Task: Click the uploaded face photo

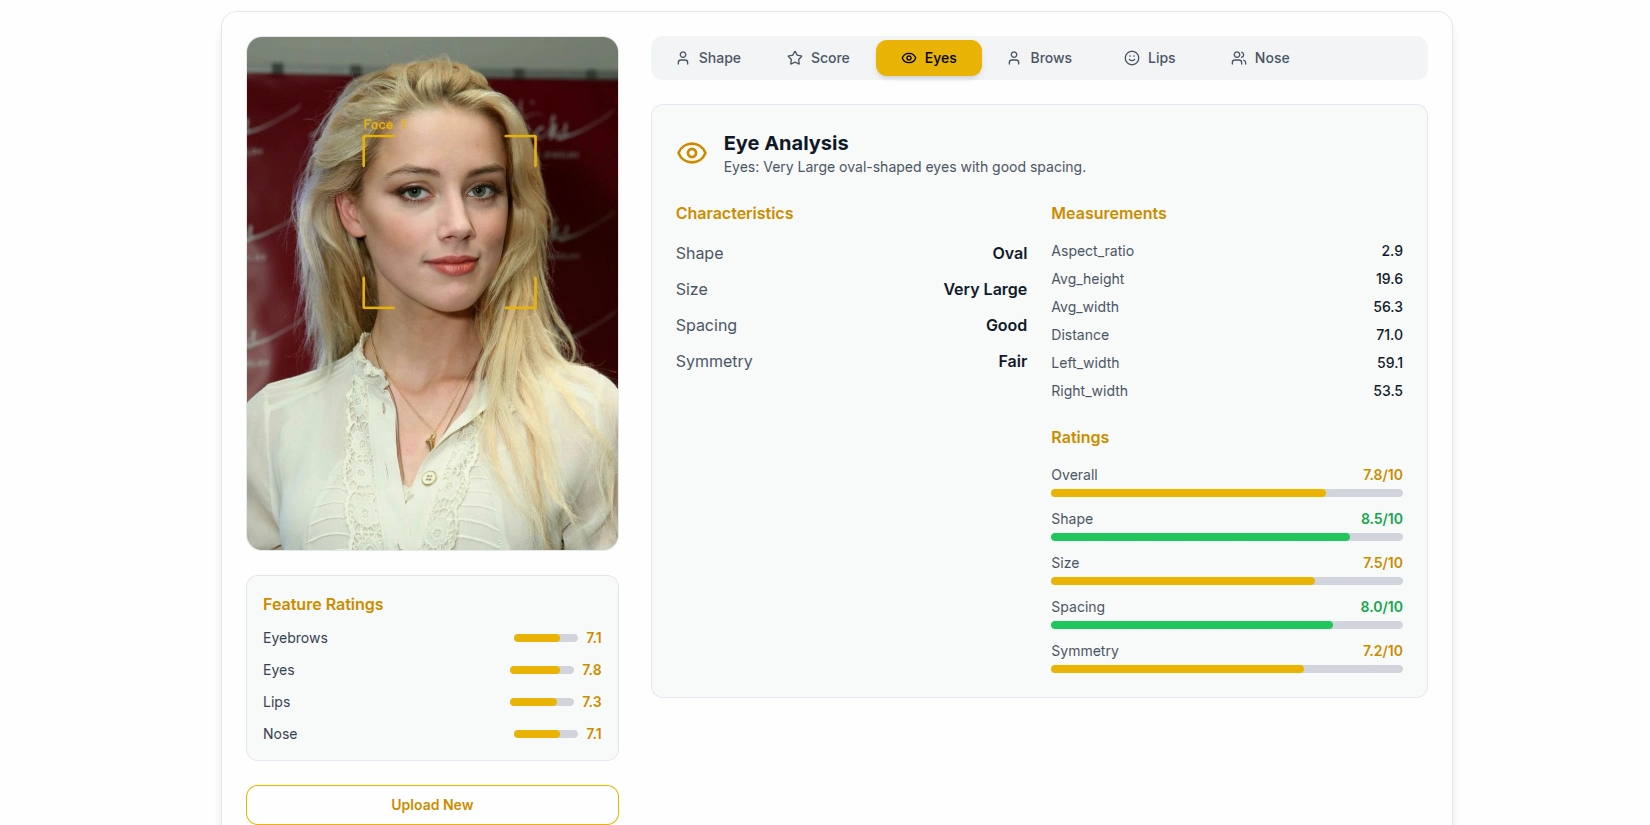Action: [x=432, y=293]
